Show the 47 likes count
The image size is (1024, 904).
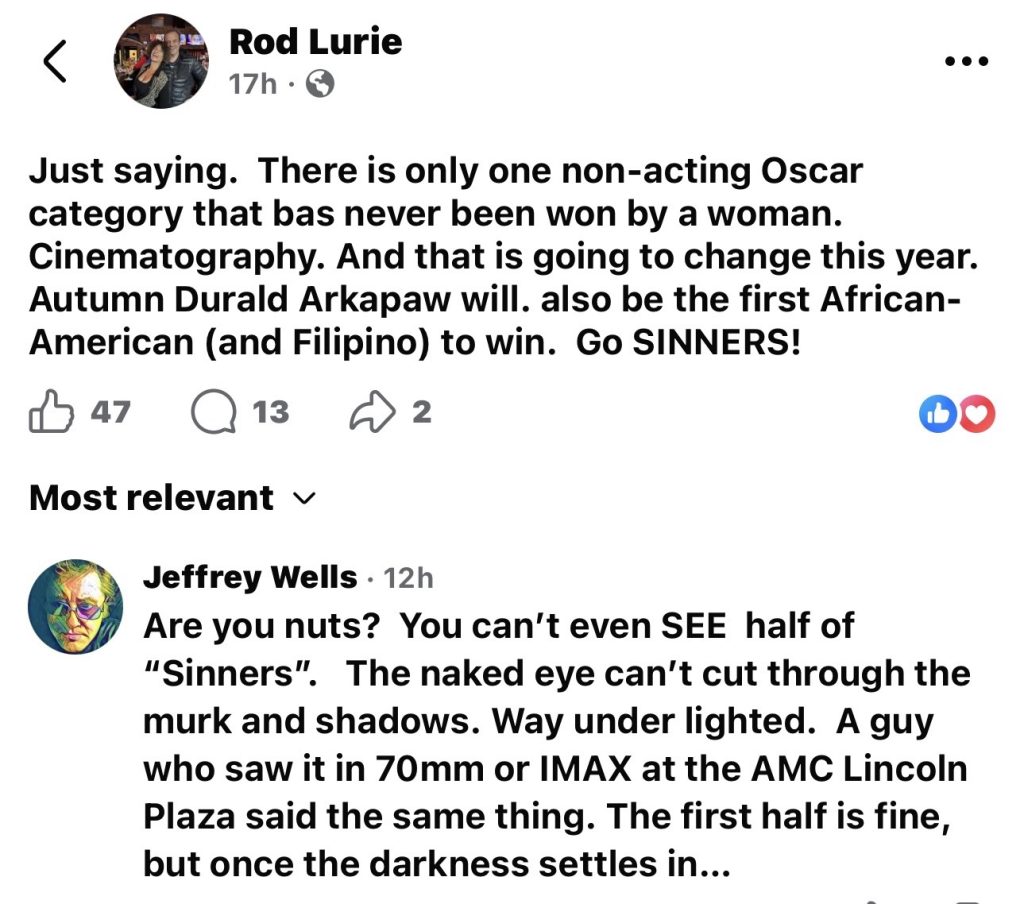110,412
